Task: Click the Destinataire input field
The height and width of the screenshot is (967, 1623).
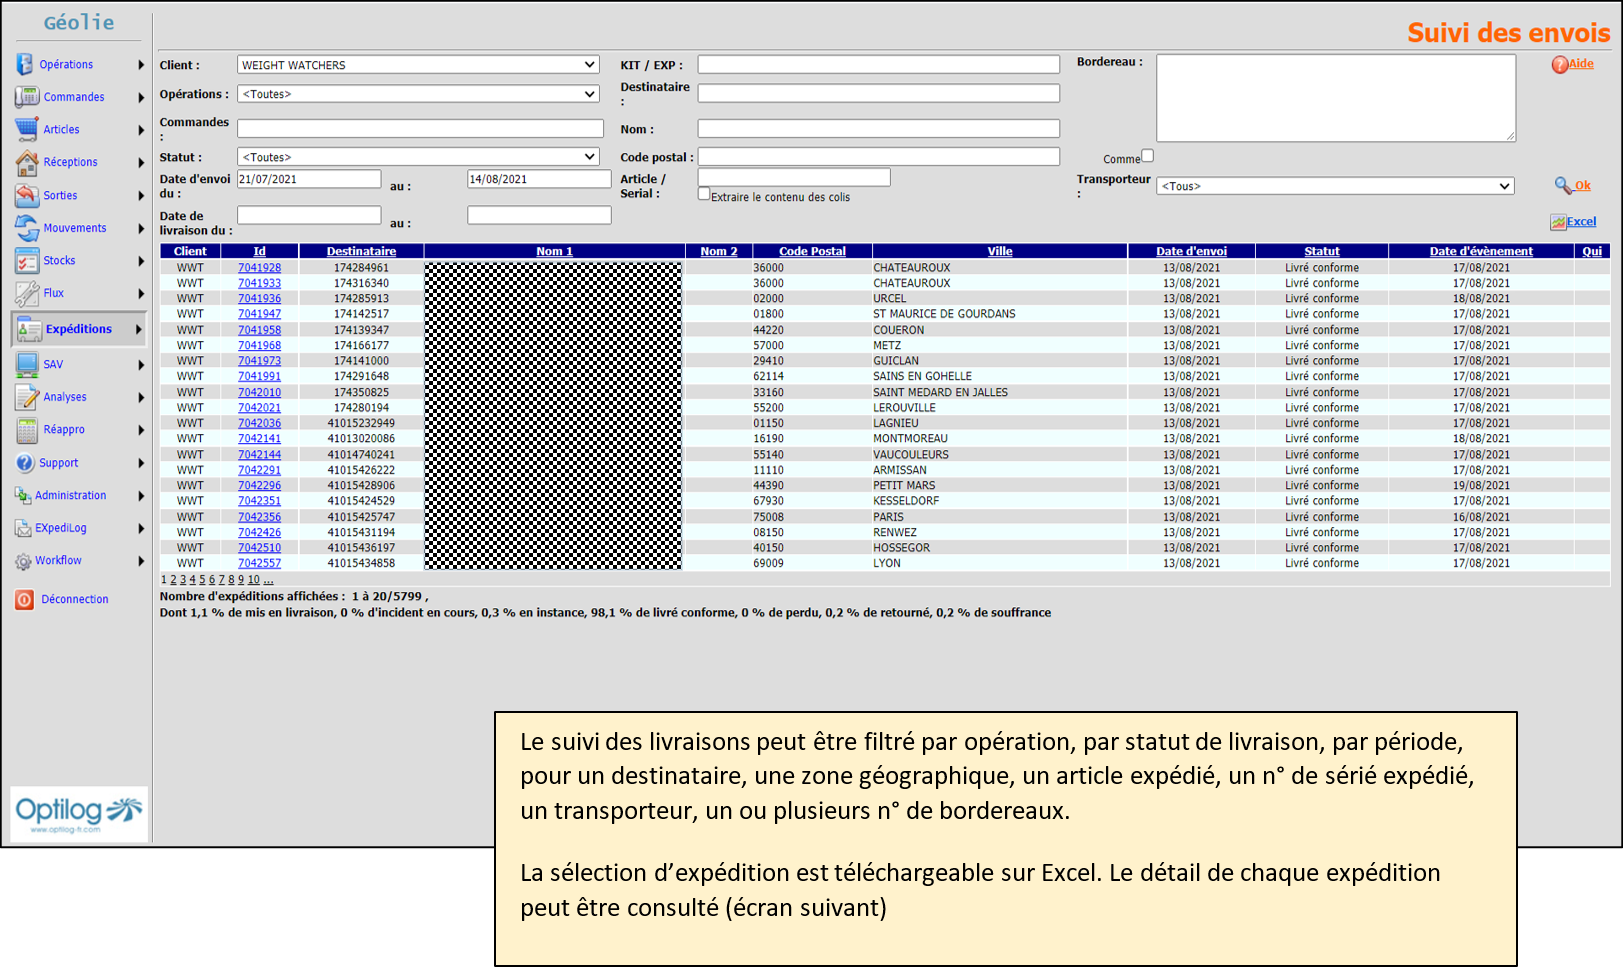Action: click(x=878, y=93)
